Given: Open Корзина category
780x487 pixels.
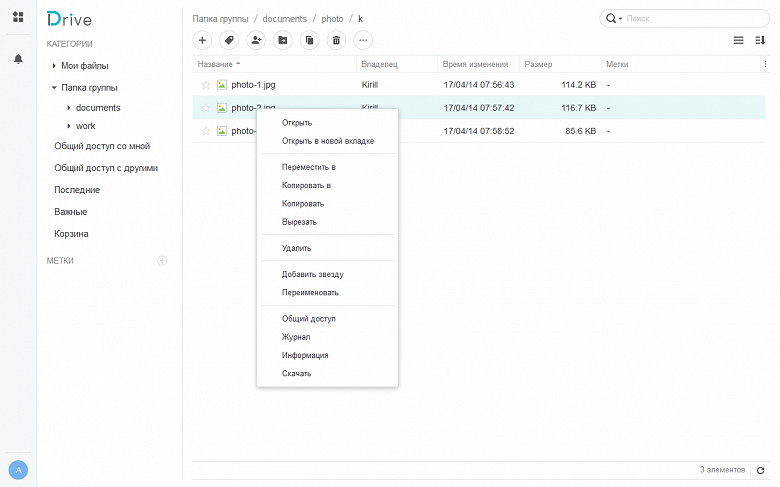Looking at the screenshot, I should point(71,234).
